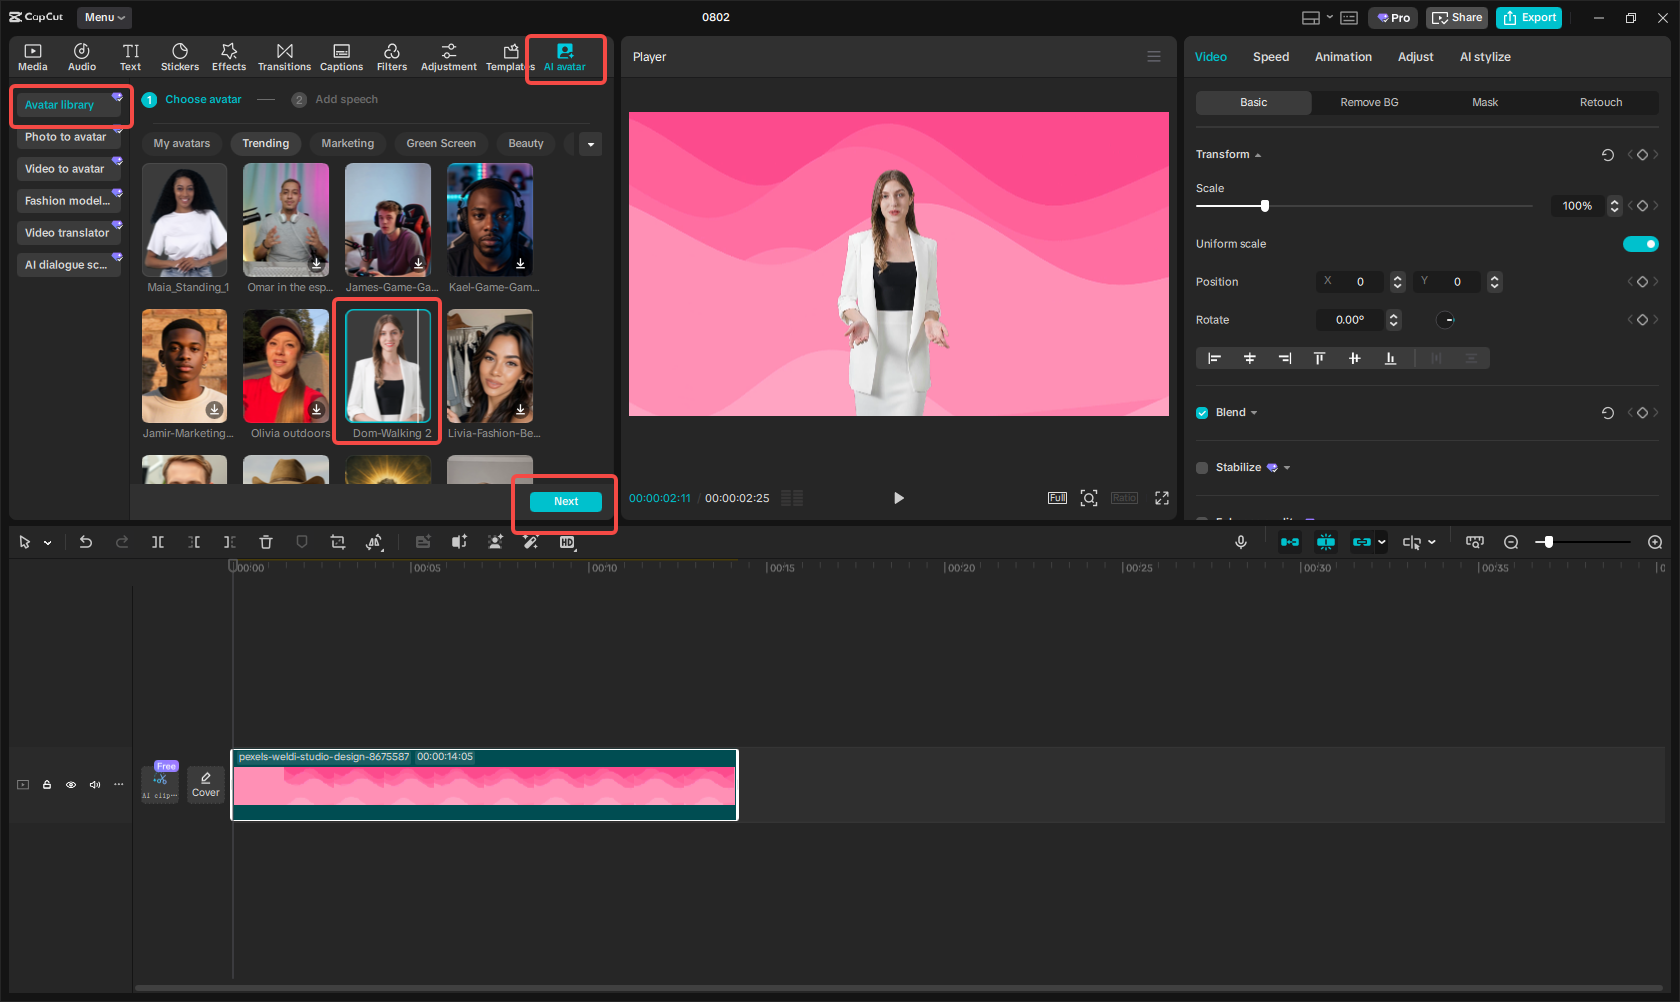The width and height of the screenshot is (1680, 1002).
Task: Record a voiceover with the microphone
Action: click(1240, 542)
